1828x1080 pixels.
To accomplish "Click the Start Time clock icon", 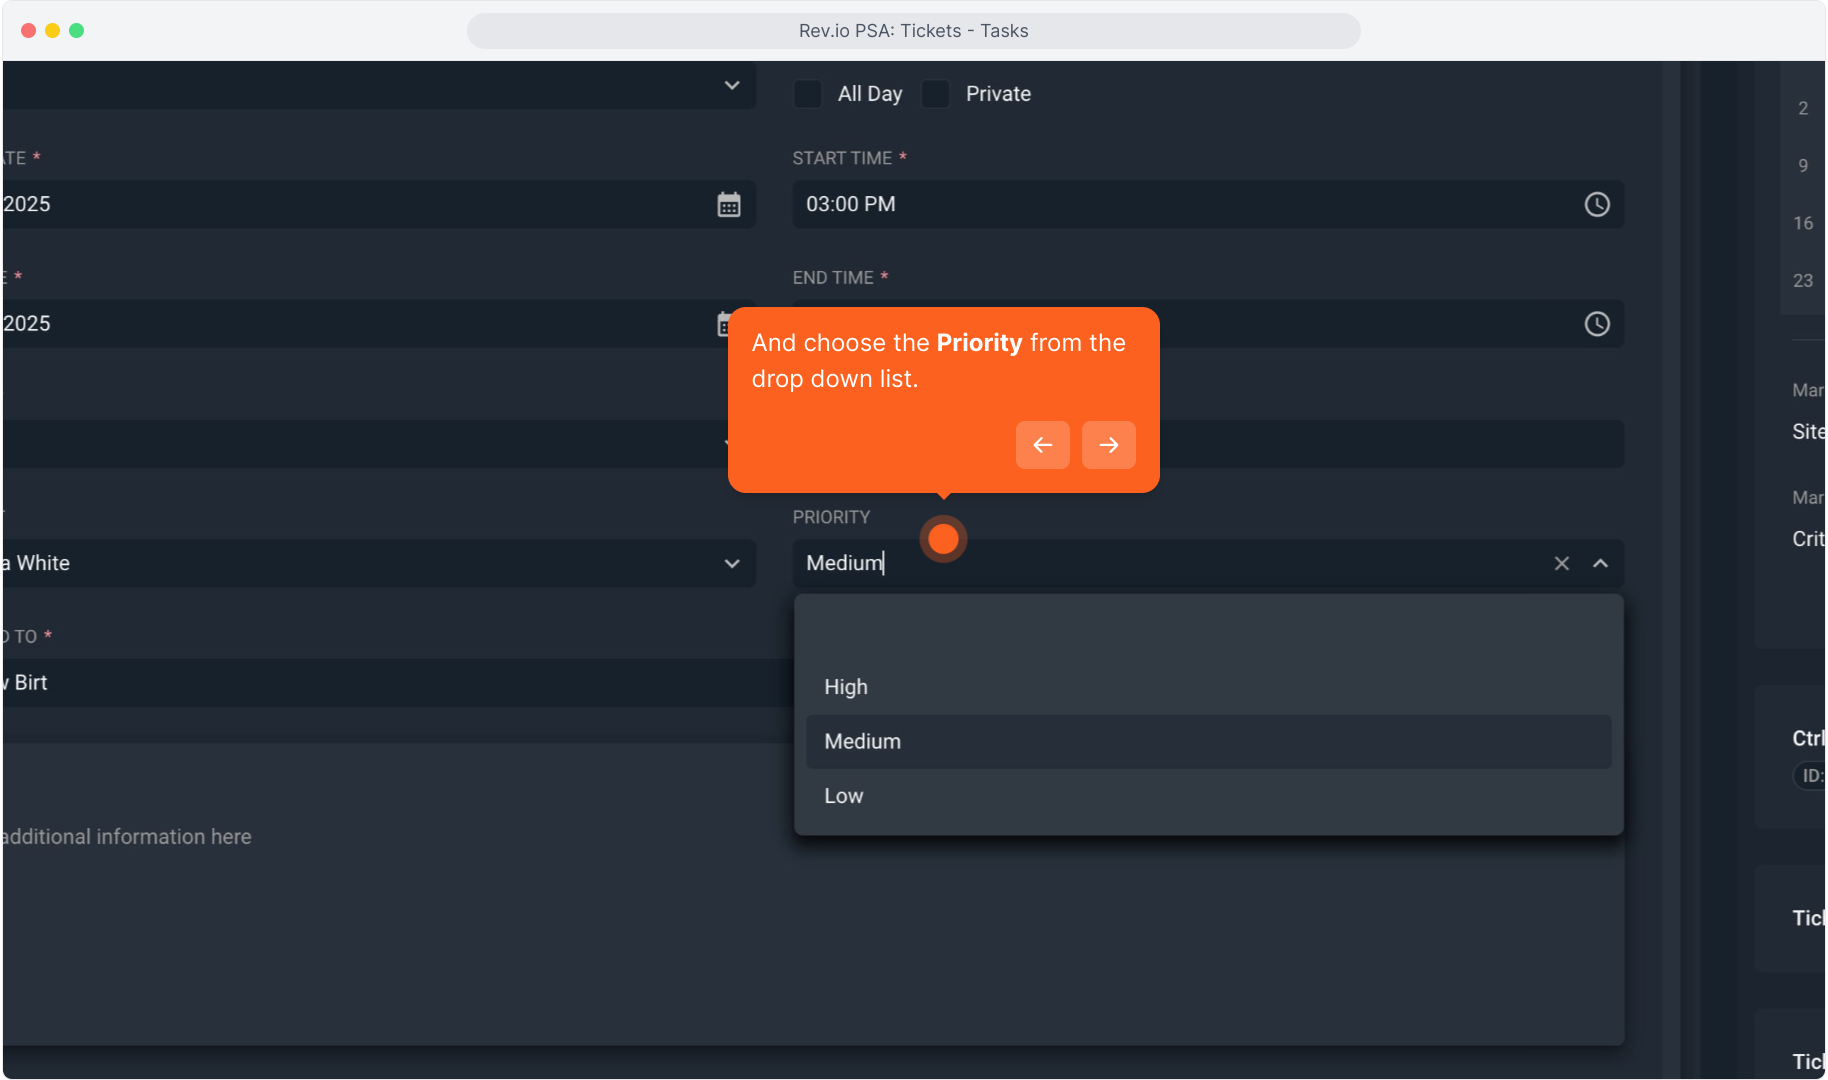I will (1596, 205).
